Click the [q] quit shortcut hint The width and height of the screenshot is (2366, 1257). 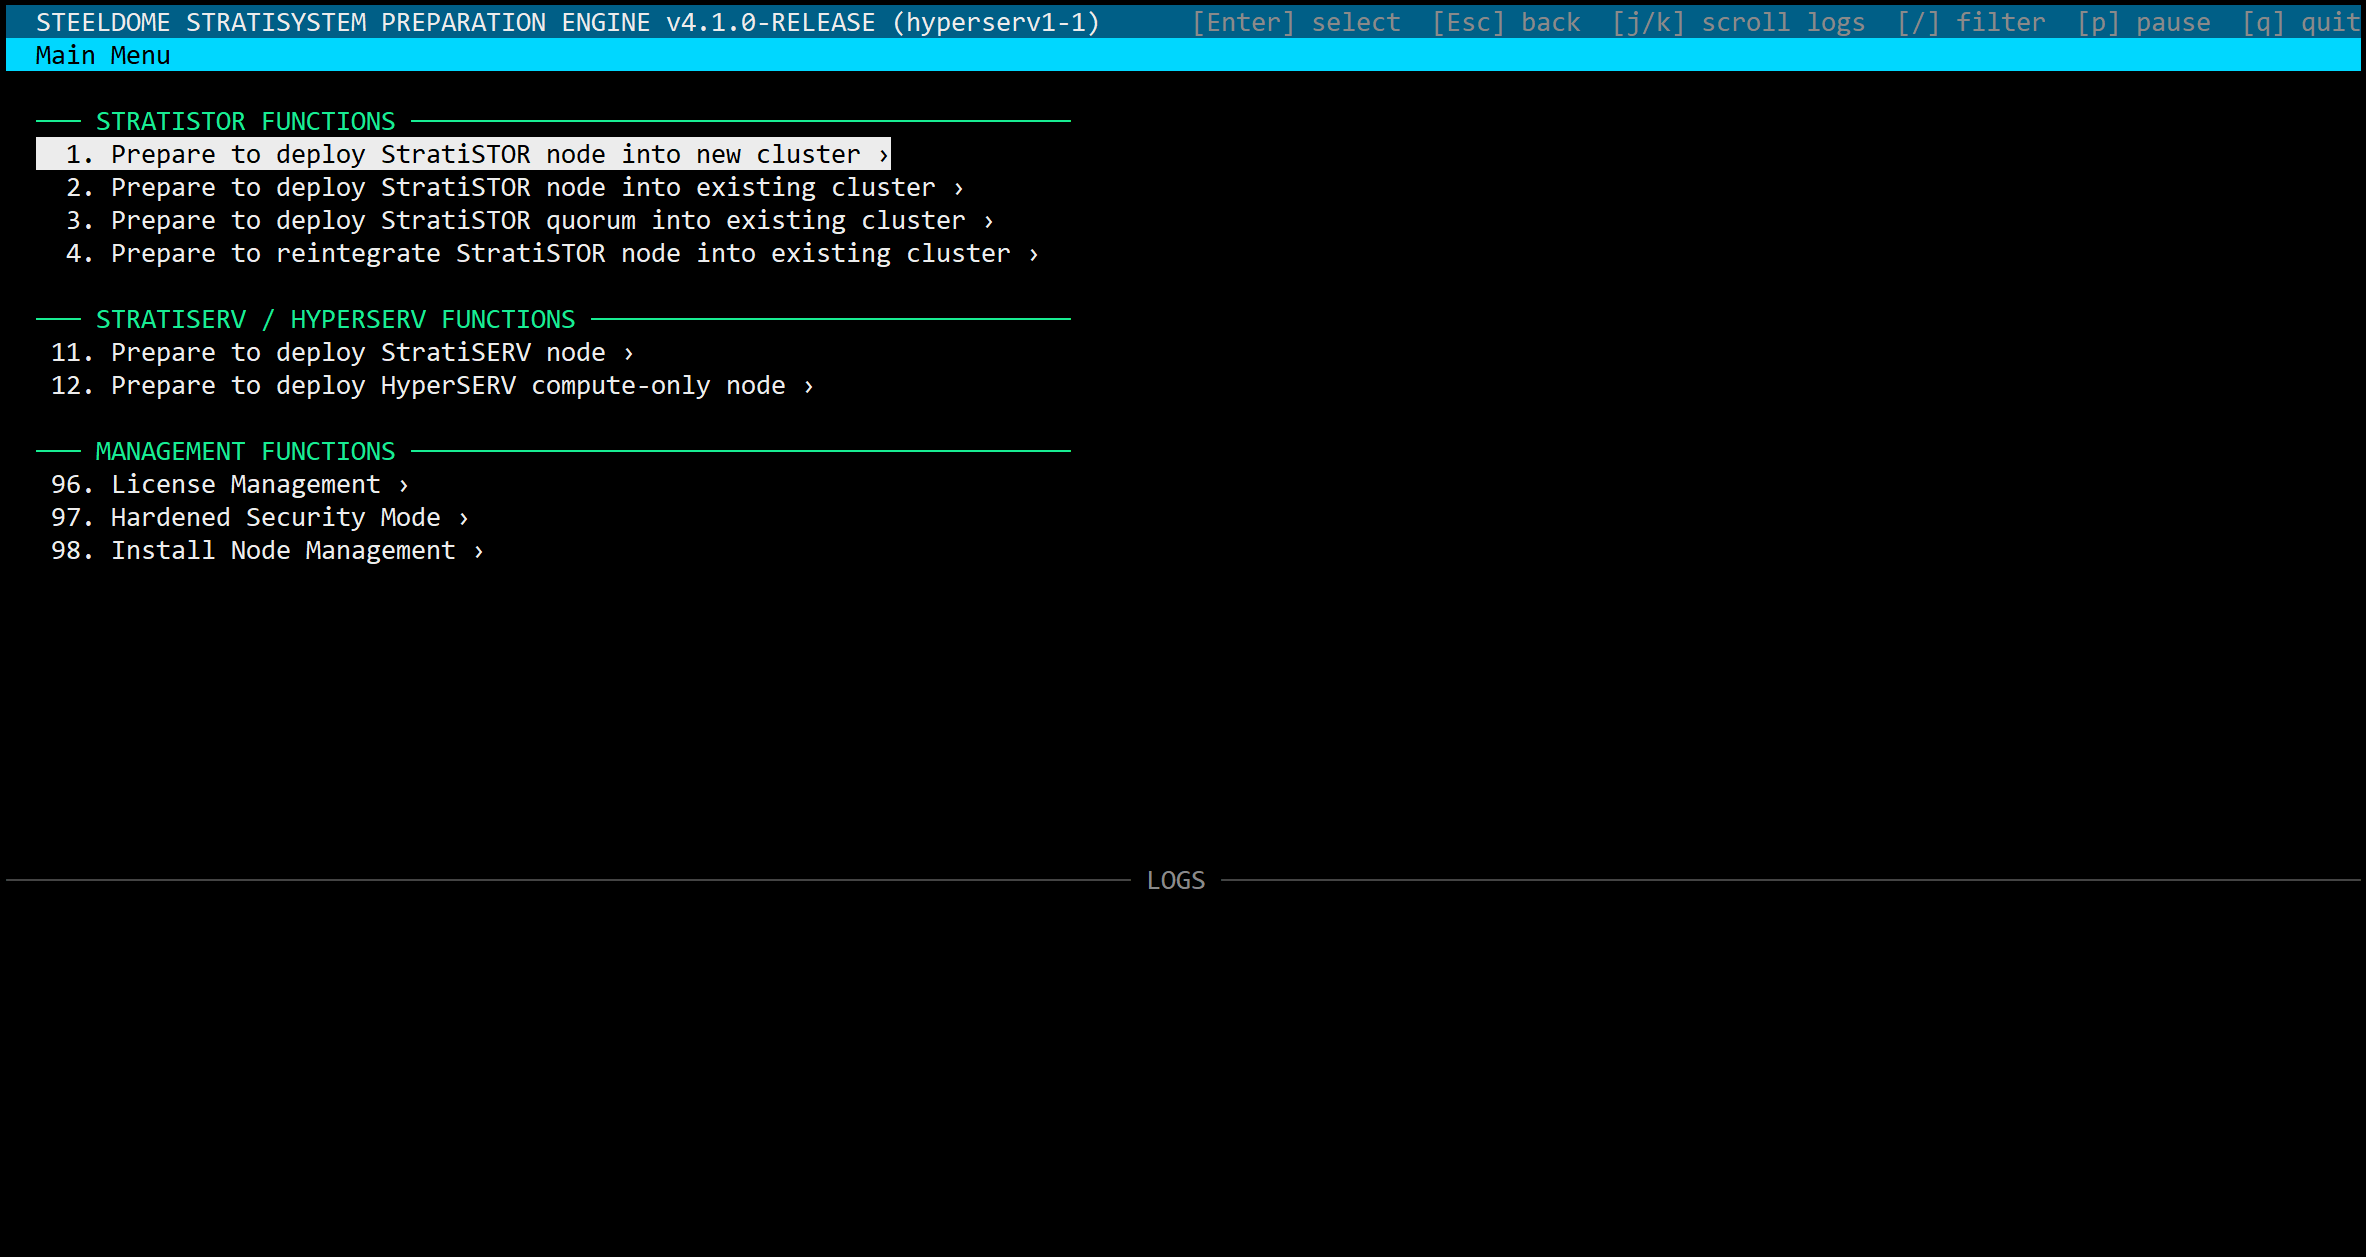(2300, 22)
